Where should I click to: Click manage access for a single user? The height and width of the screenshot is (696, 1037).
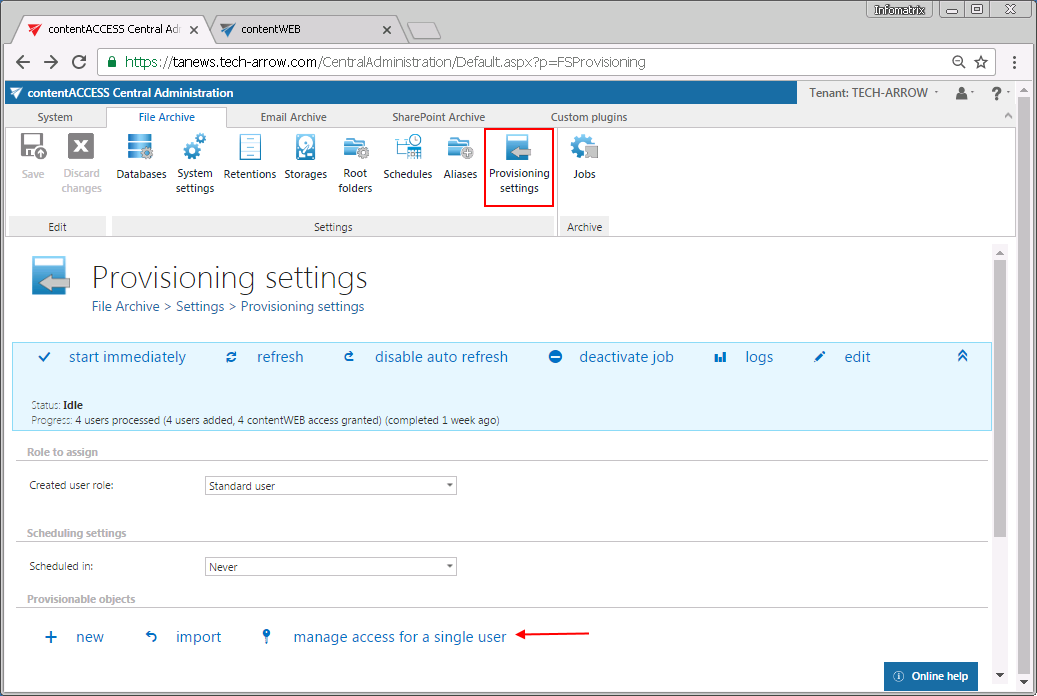(399, 637)
